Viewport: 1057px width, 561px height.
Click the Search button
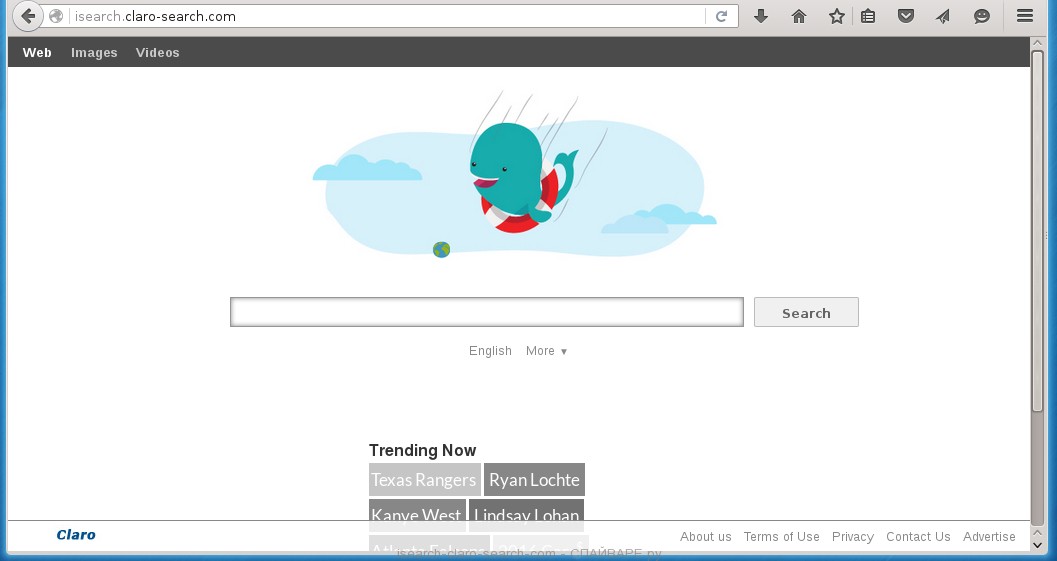click(806, 312)
